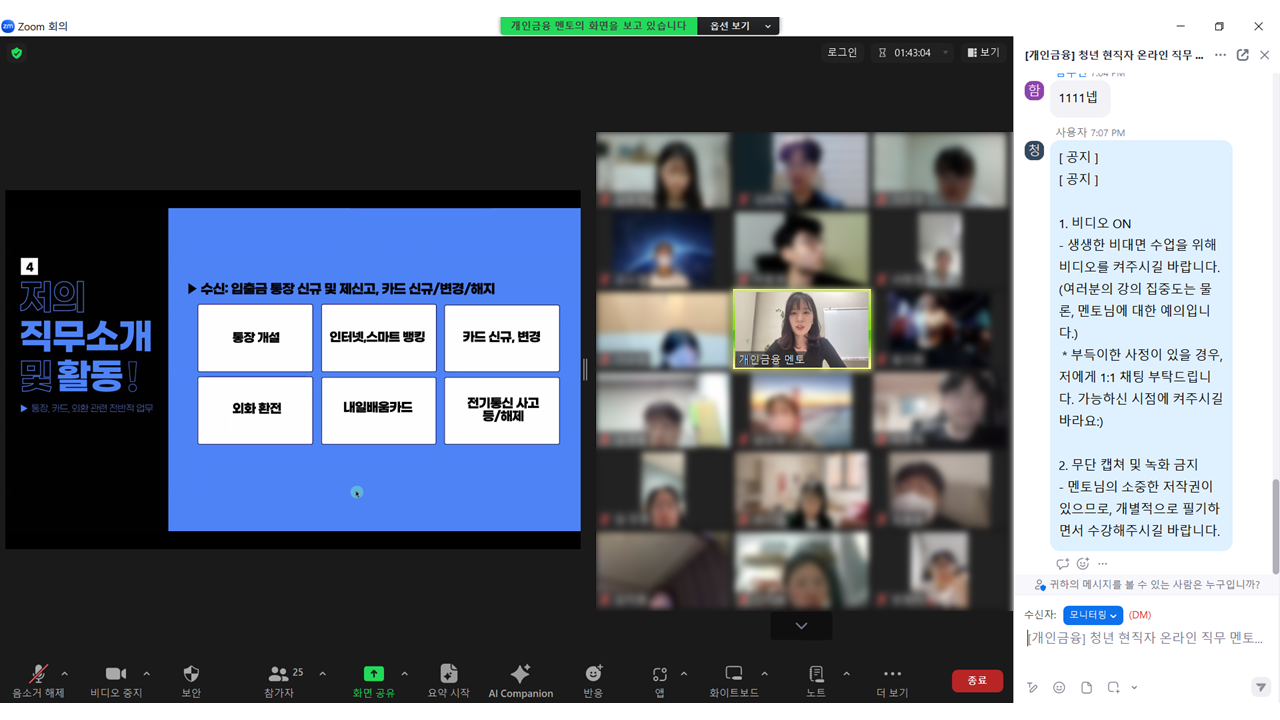Expand video options arrow beside 비디오 중지
This screenshot has height=720, width=1280.
[x=146, y=674]
